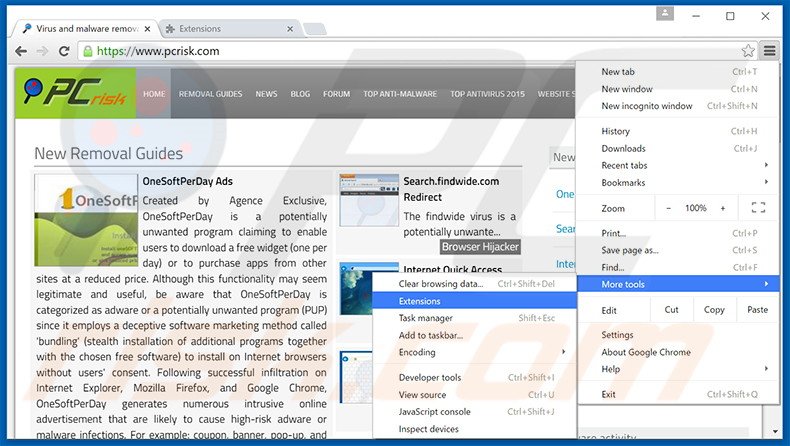Image resolution: width=790 pixels, height=446 pixels.
Task: Click the Paste edit button
Action: tap(758, 310)
